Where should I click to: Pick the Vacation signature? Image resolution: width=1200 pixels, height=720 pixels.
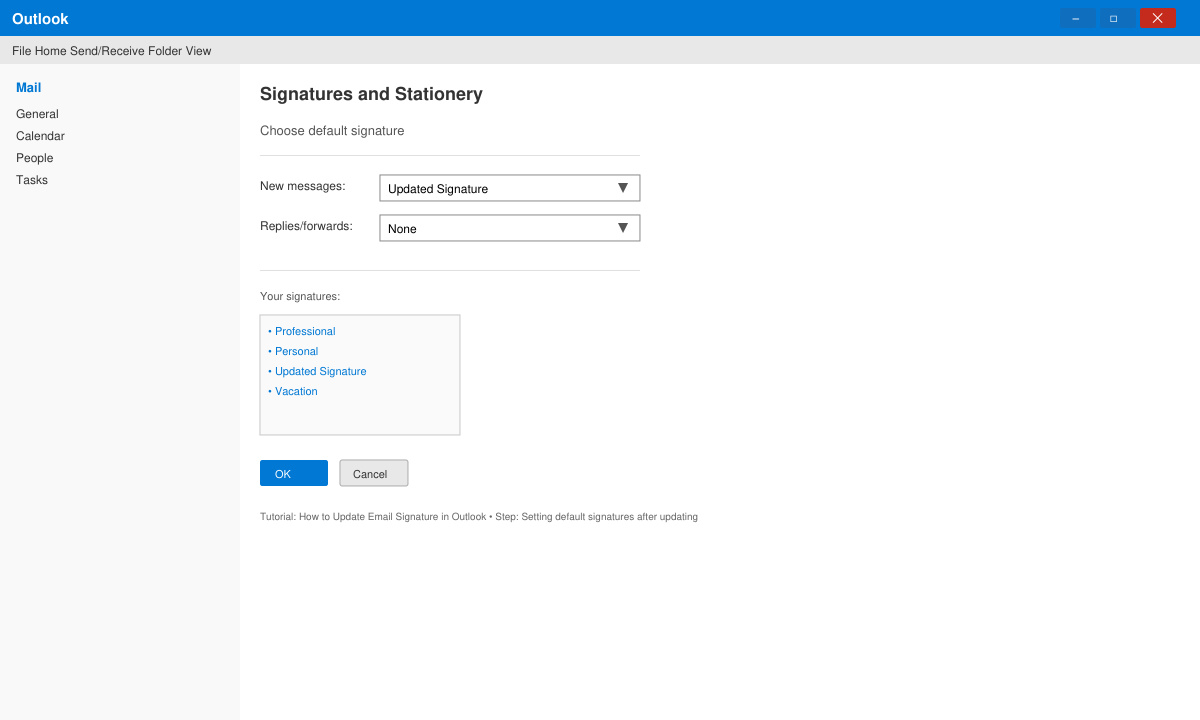point(293,391)
